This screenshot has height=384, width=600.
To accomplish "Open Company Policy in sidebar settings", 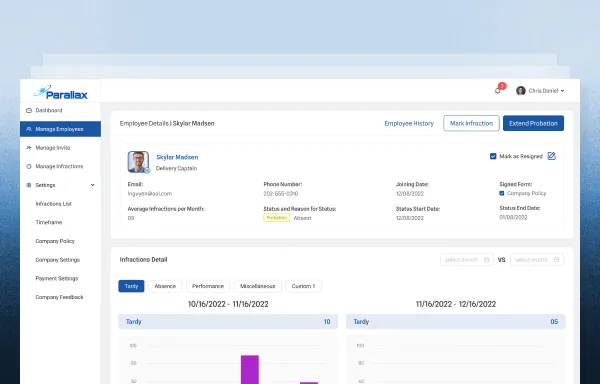I will [x=55, y=241].
